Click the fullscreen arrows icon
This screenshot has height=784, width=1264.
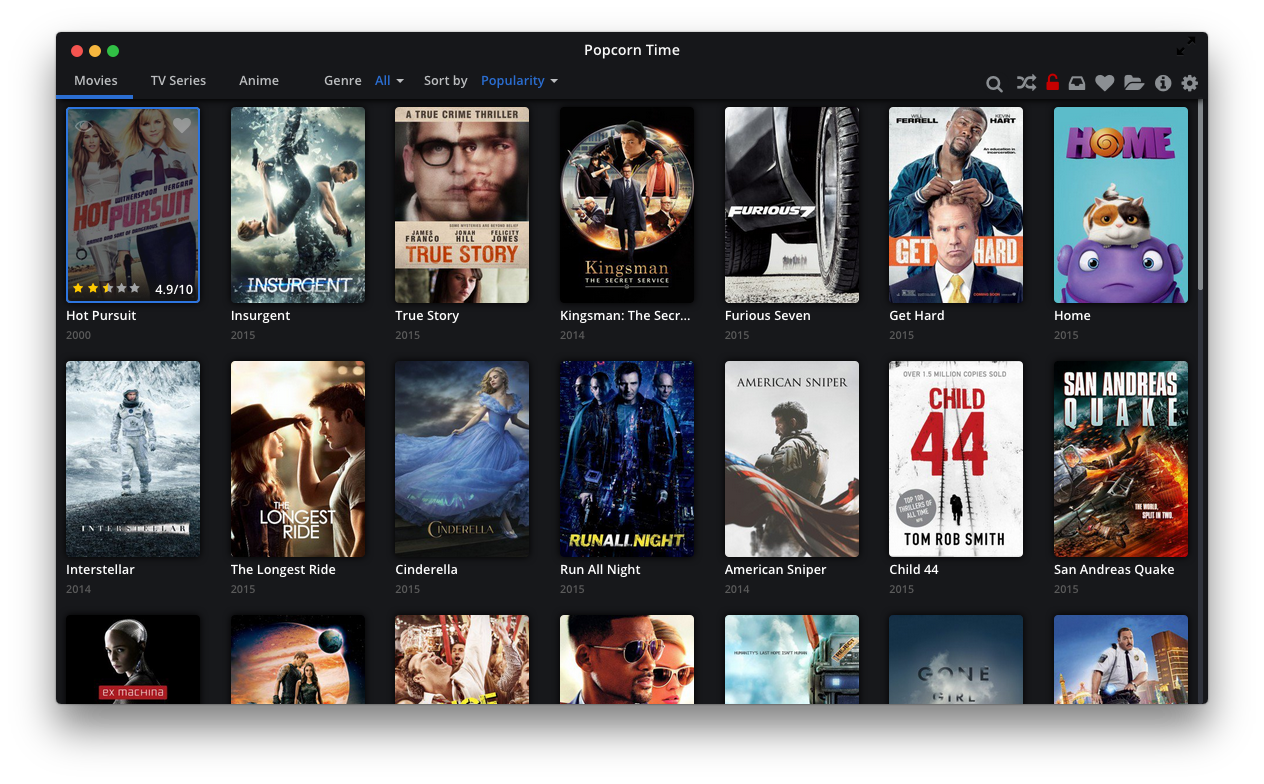click(x=1186, y=46)
